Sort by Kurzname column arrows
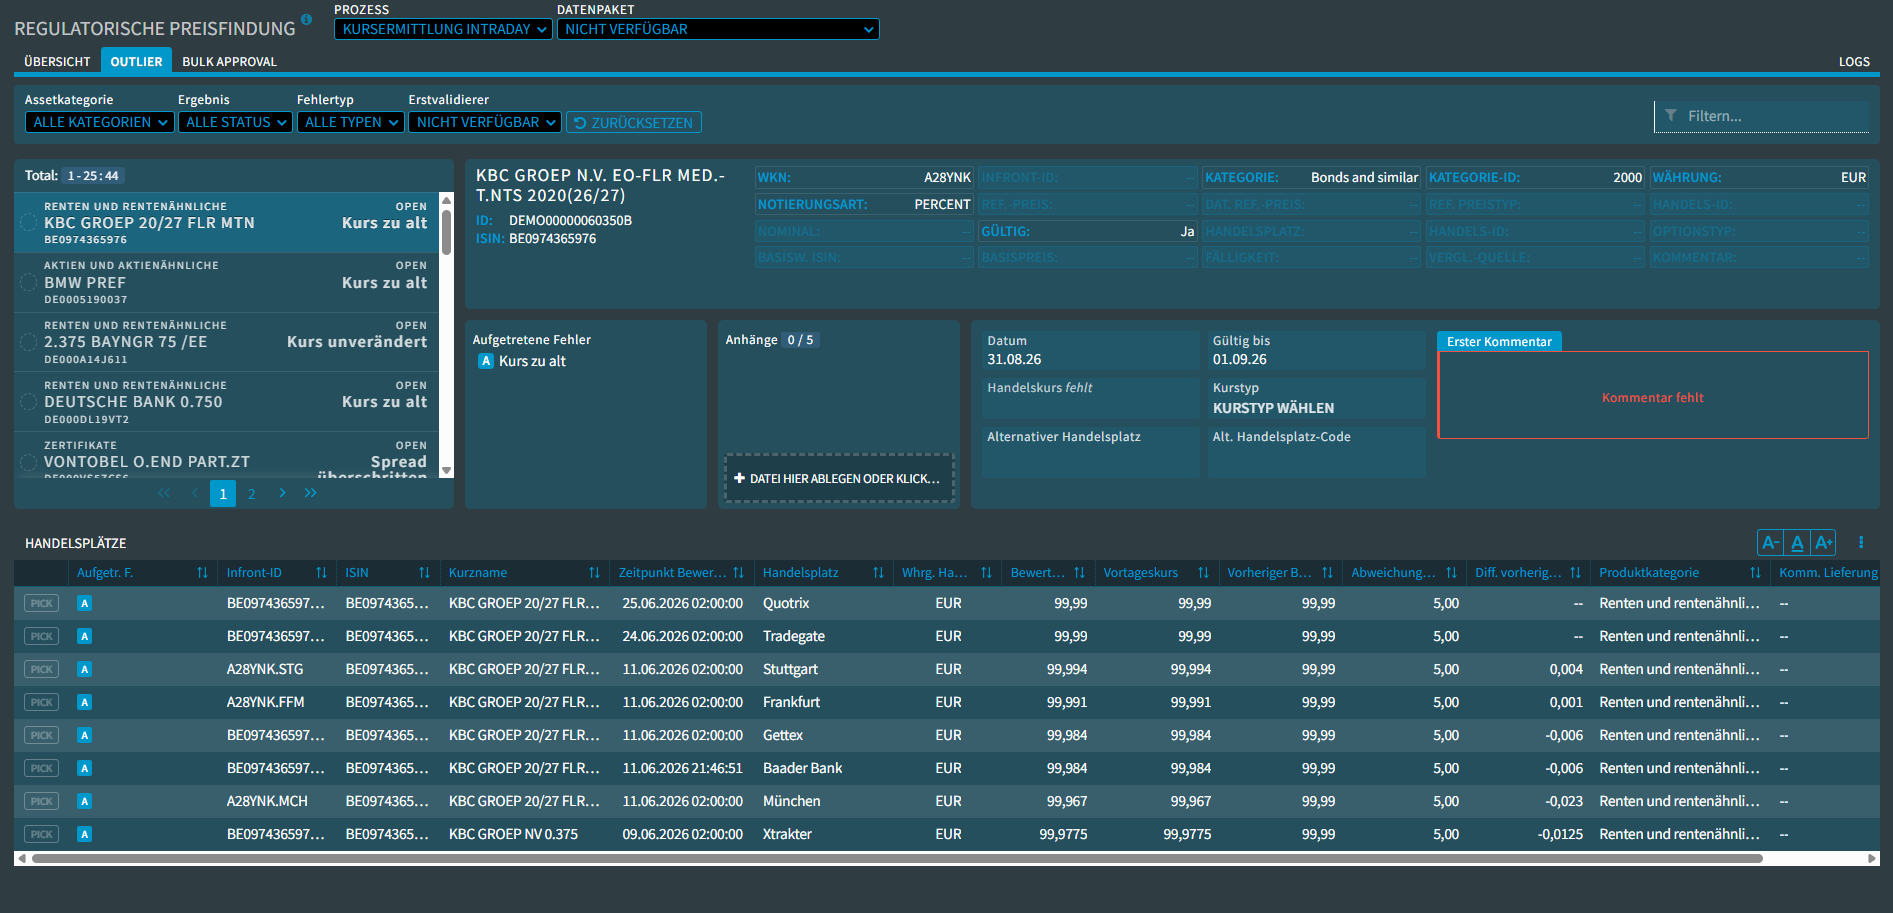This screenshot has height=913, width=1893. point(594,573)
